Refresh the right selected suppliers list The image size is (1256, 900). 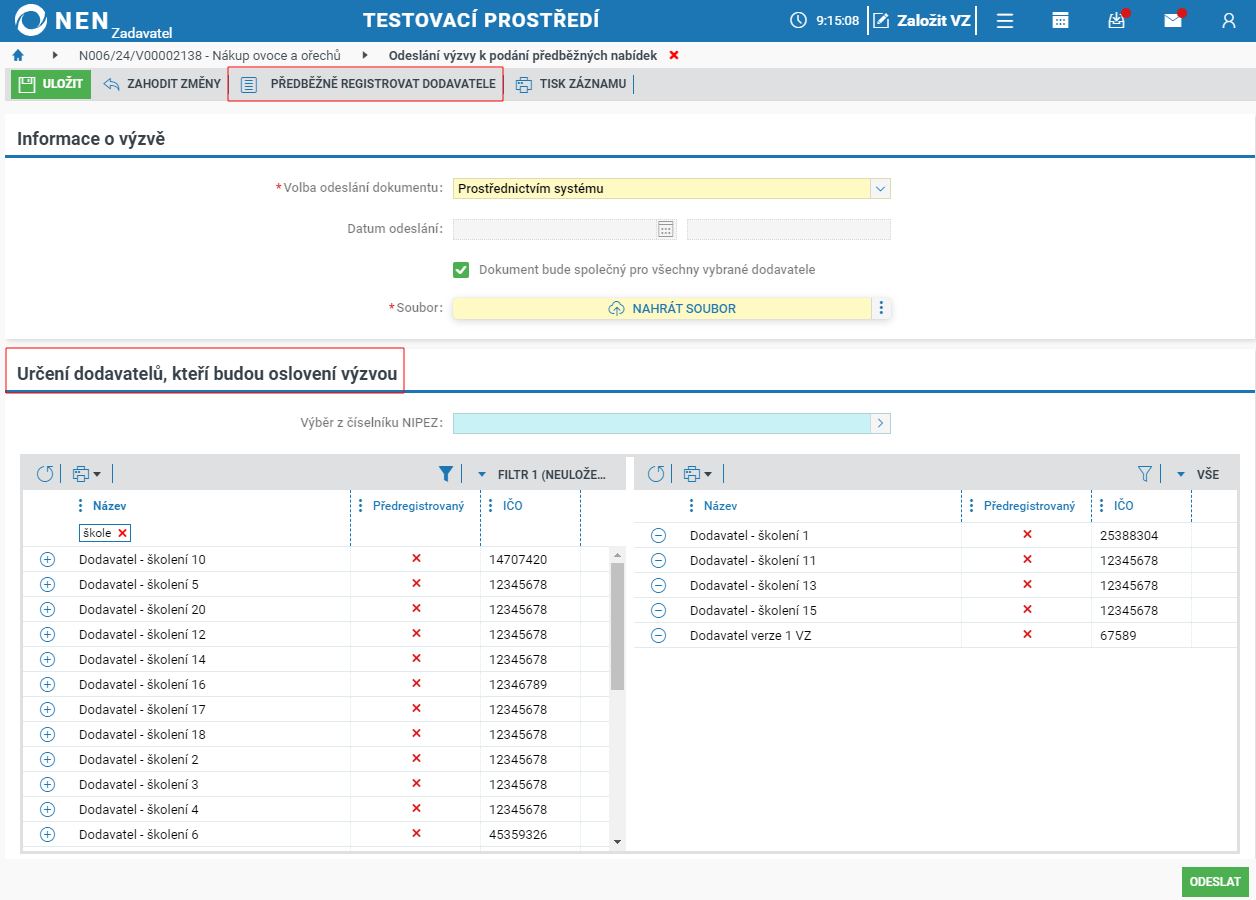pyautogui.click(x=656, y=474)
